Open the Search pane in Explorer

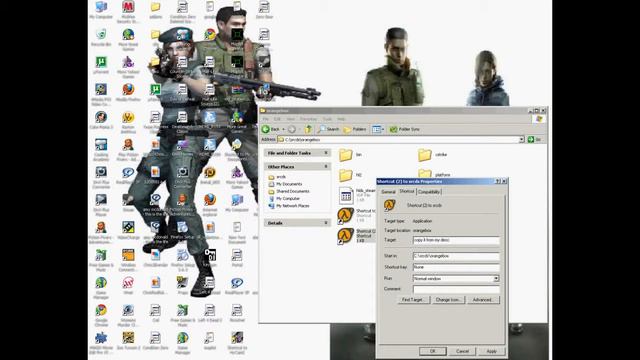[x=329, y=129]
